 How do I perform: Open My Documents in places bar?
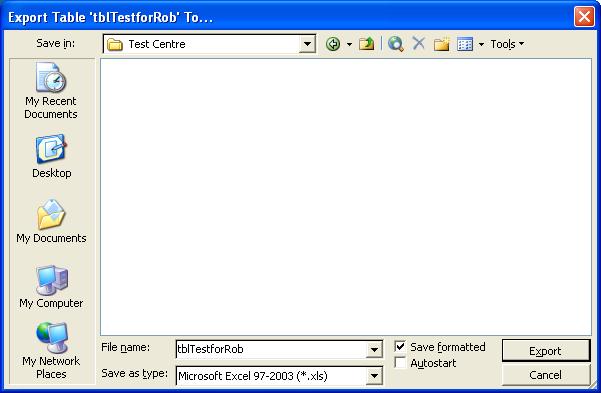pos(51,221)
